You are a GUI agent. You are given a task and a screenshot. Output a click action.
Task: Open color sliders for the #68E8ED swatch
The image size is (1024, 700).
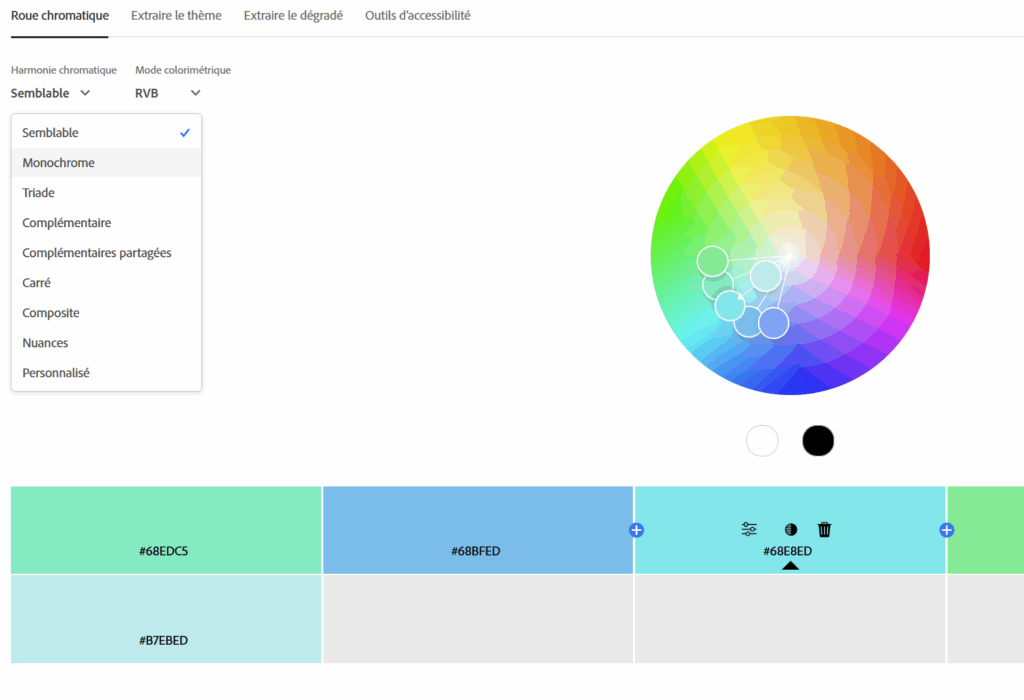pyautogui.click(x=749, y=530)
